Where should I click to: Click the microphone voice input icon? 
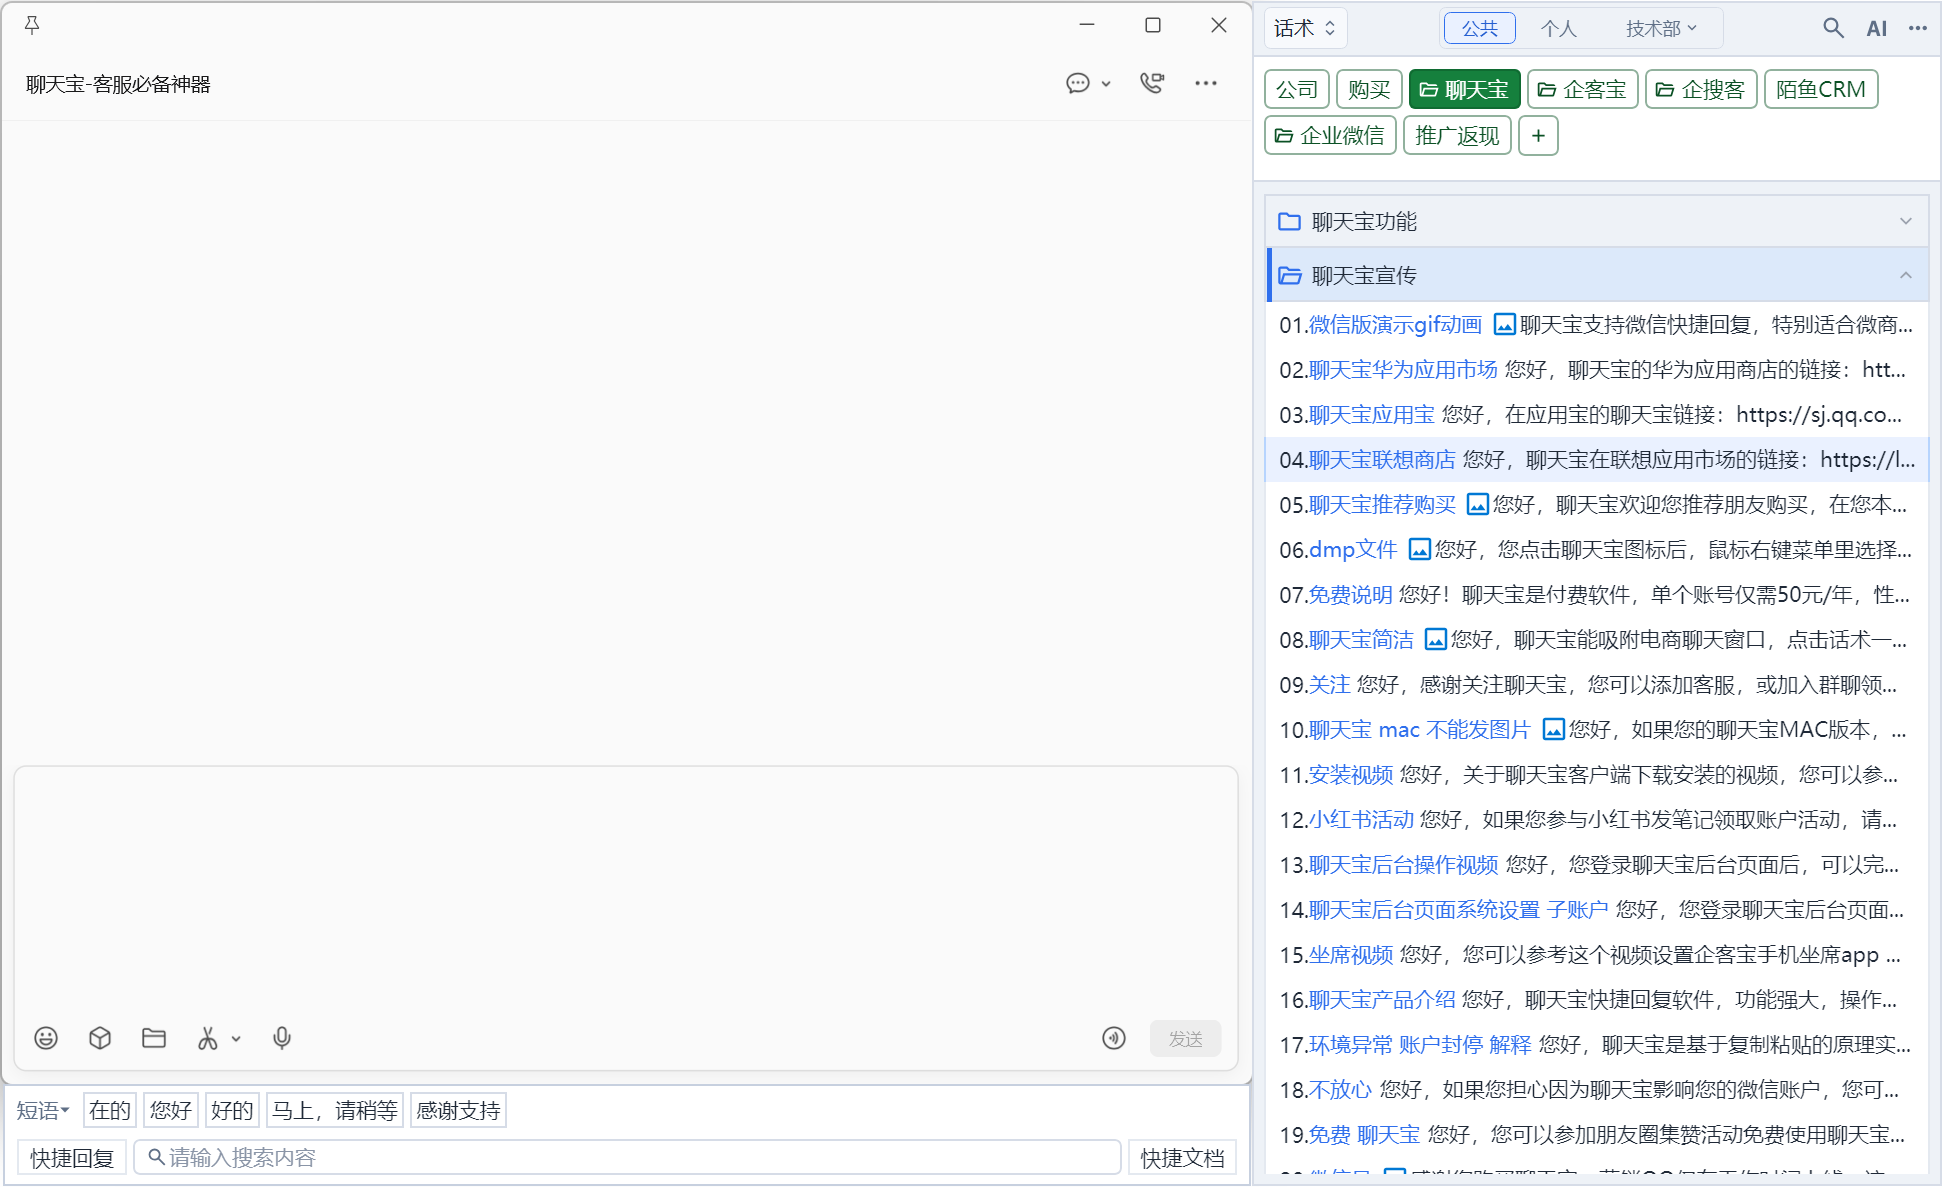pos(282,1038)
